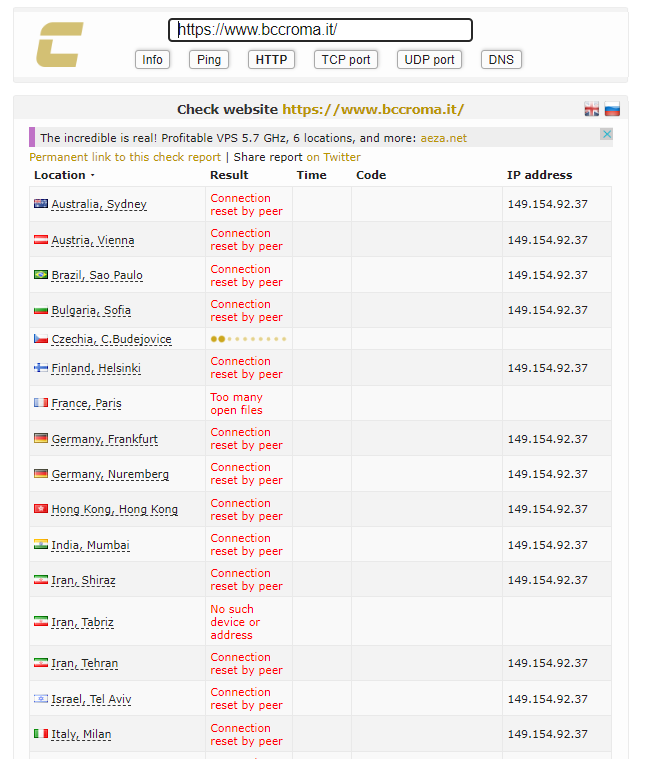Click the Info button
This screenshot has height=759, width=661.
click(x=152, y=60)
